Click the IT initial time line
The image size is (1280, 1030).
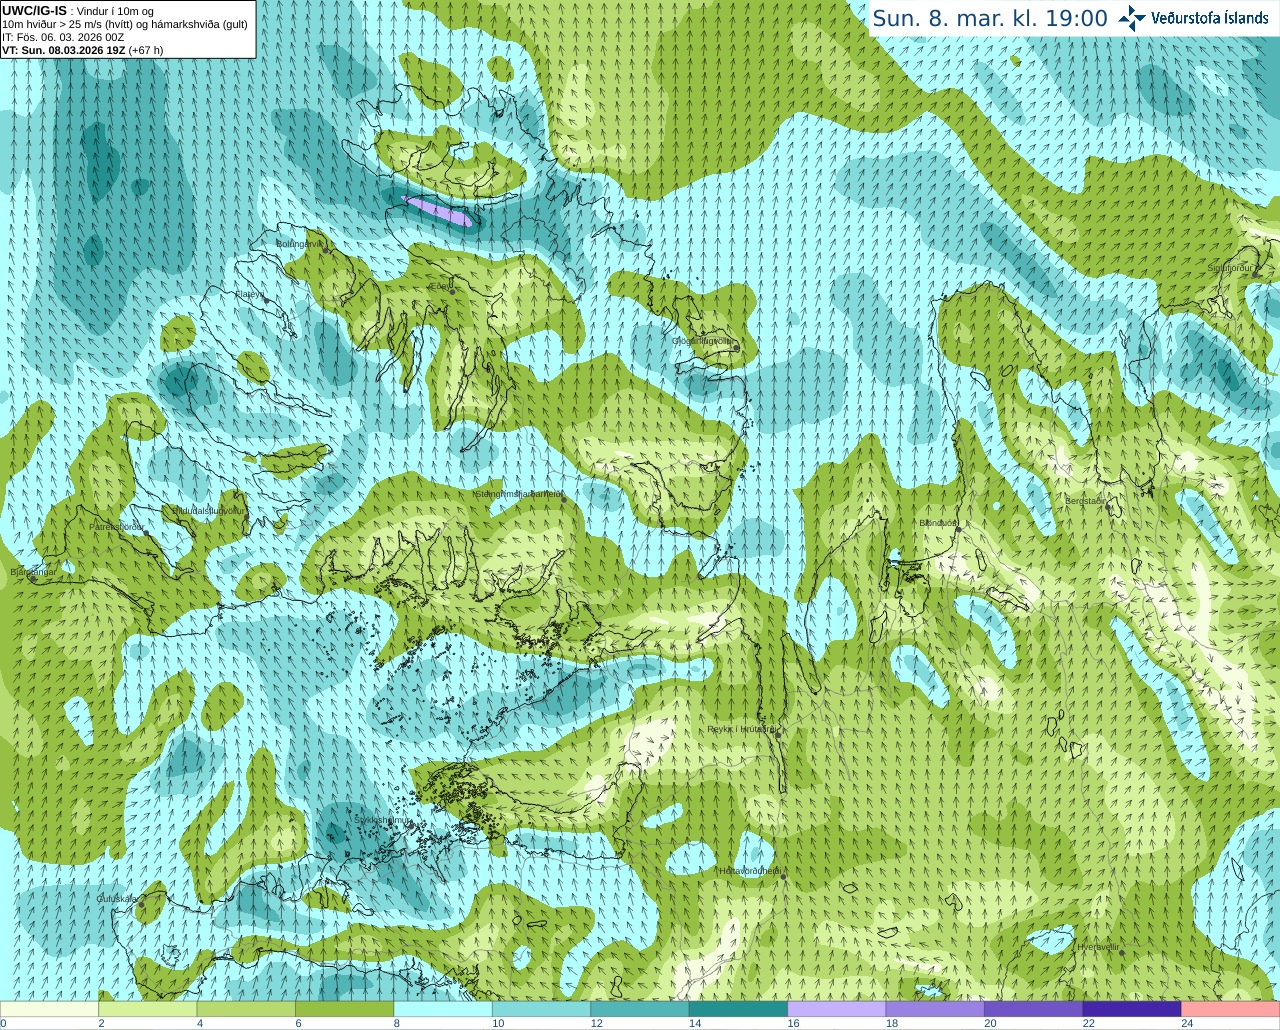pyautogui.click(x=63, y=37)
